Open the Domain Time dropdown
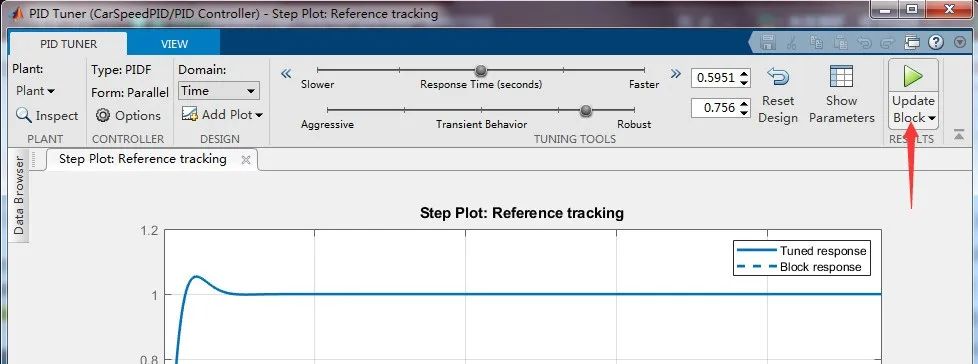Viewport: 978px width, 364px height. pyautogui.click(x=219, y=91)
